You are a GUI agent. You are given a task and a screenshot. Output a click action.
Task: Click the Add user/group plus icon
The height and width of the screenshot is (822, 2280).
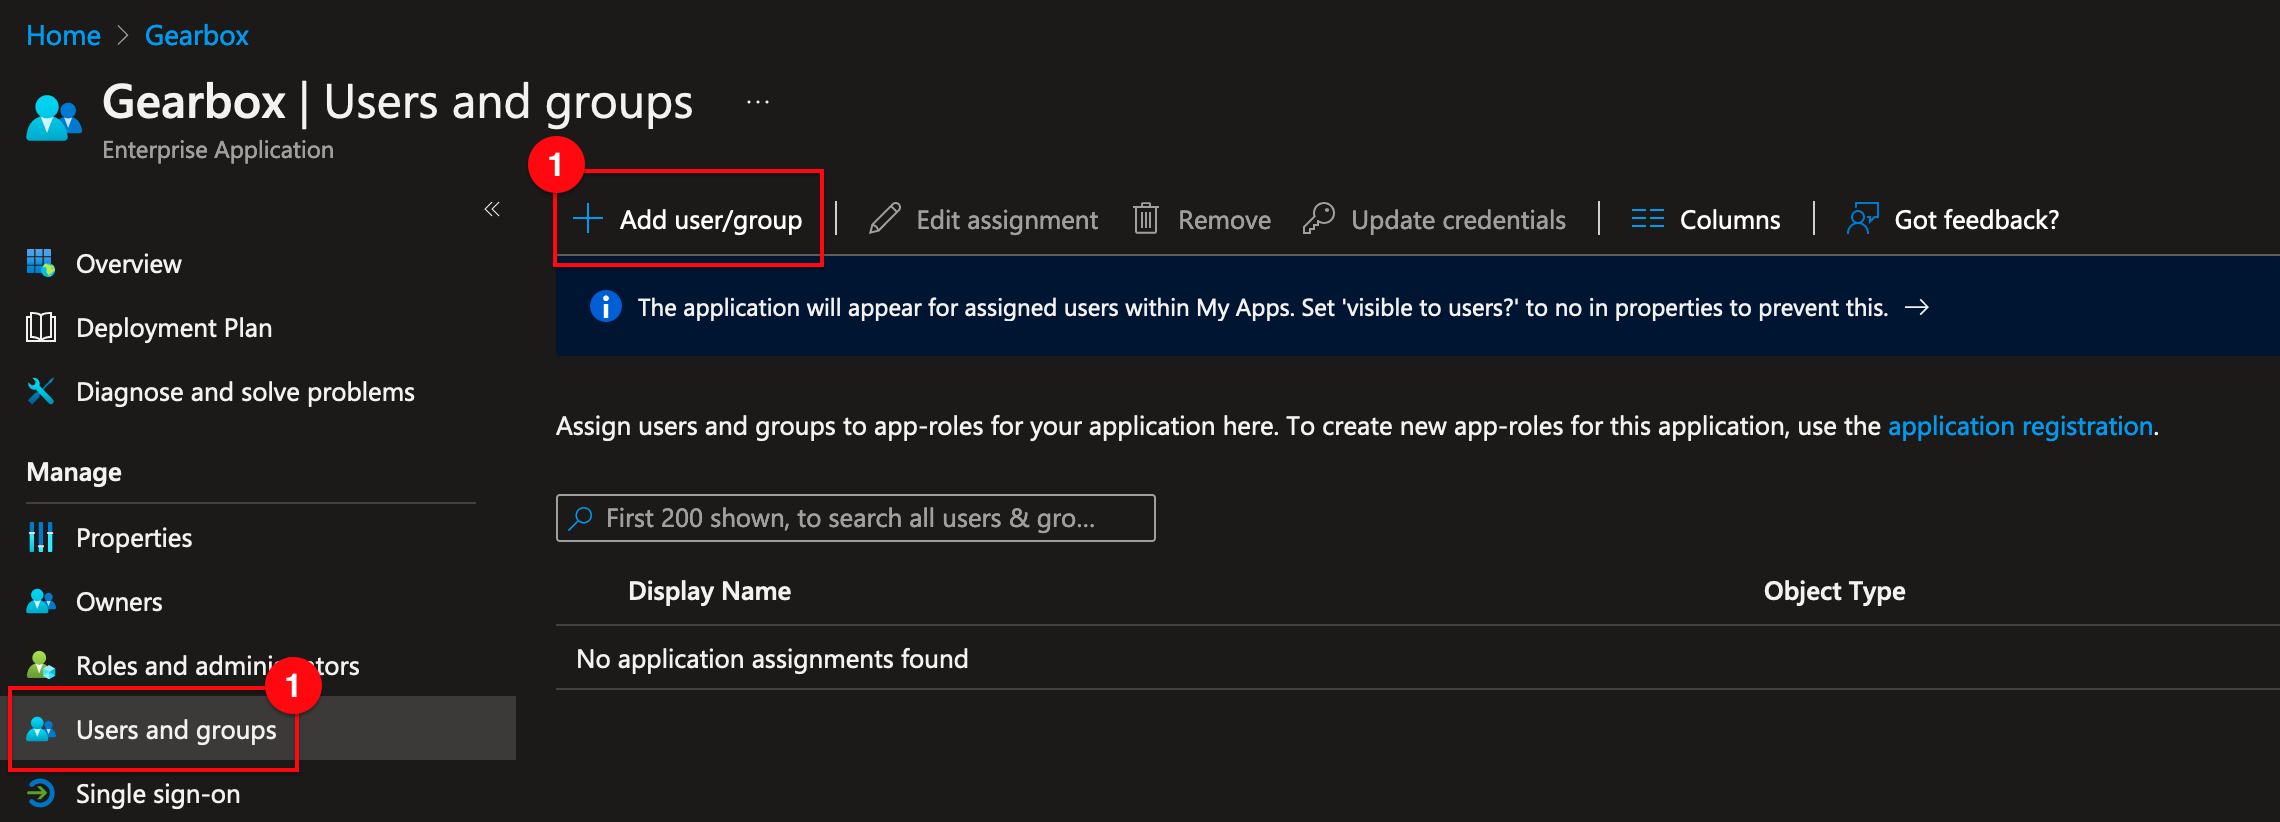[588, 218]
